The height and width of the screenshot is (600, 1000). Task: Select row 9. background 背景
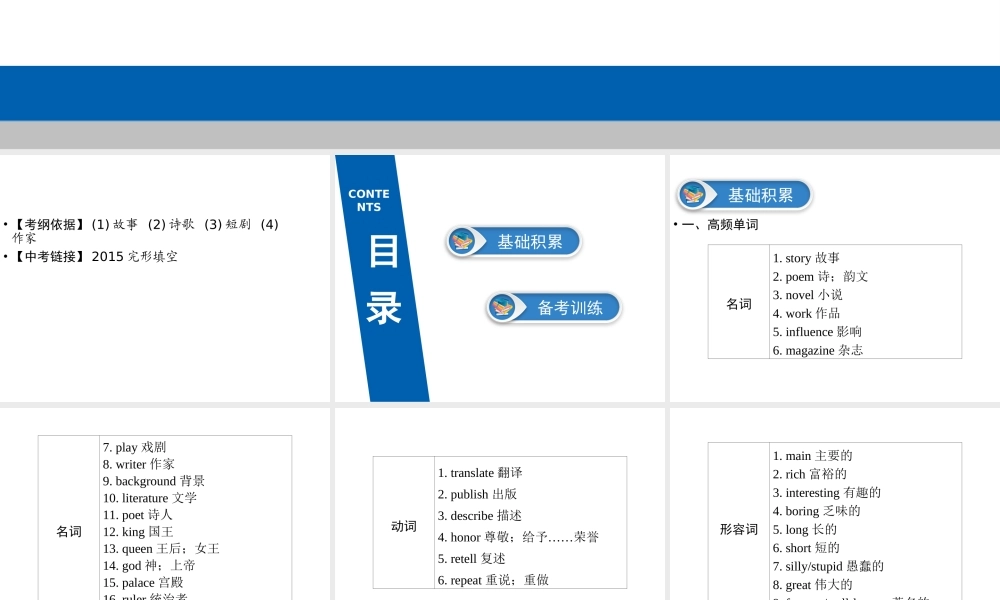[x=154, y=481]
